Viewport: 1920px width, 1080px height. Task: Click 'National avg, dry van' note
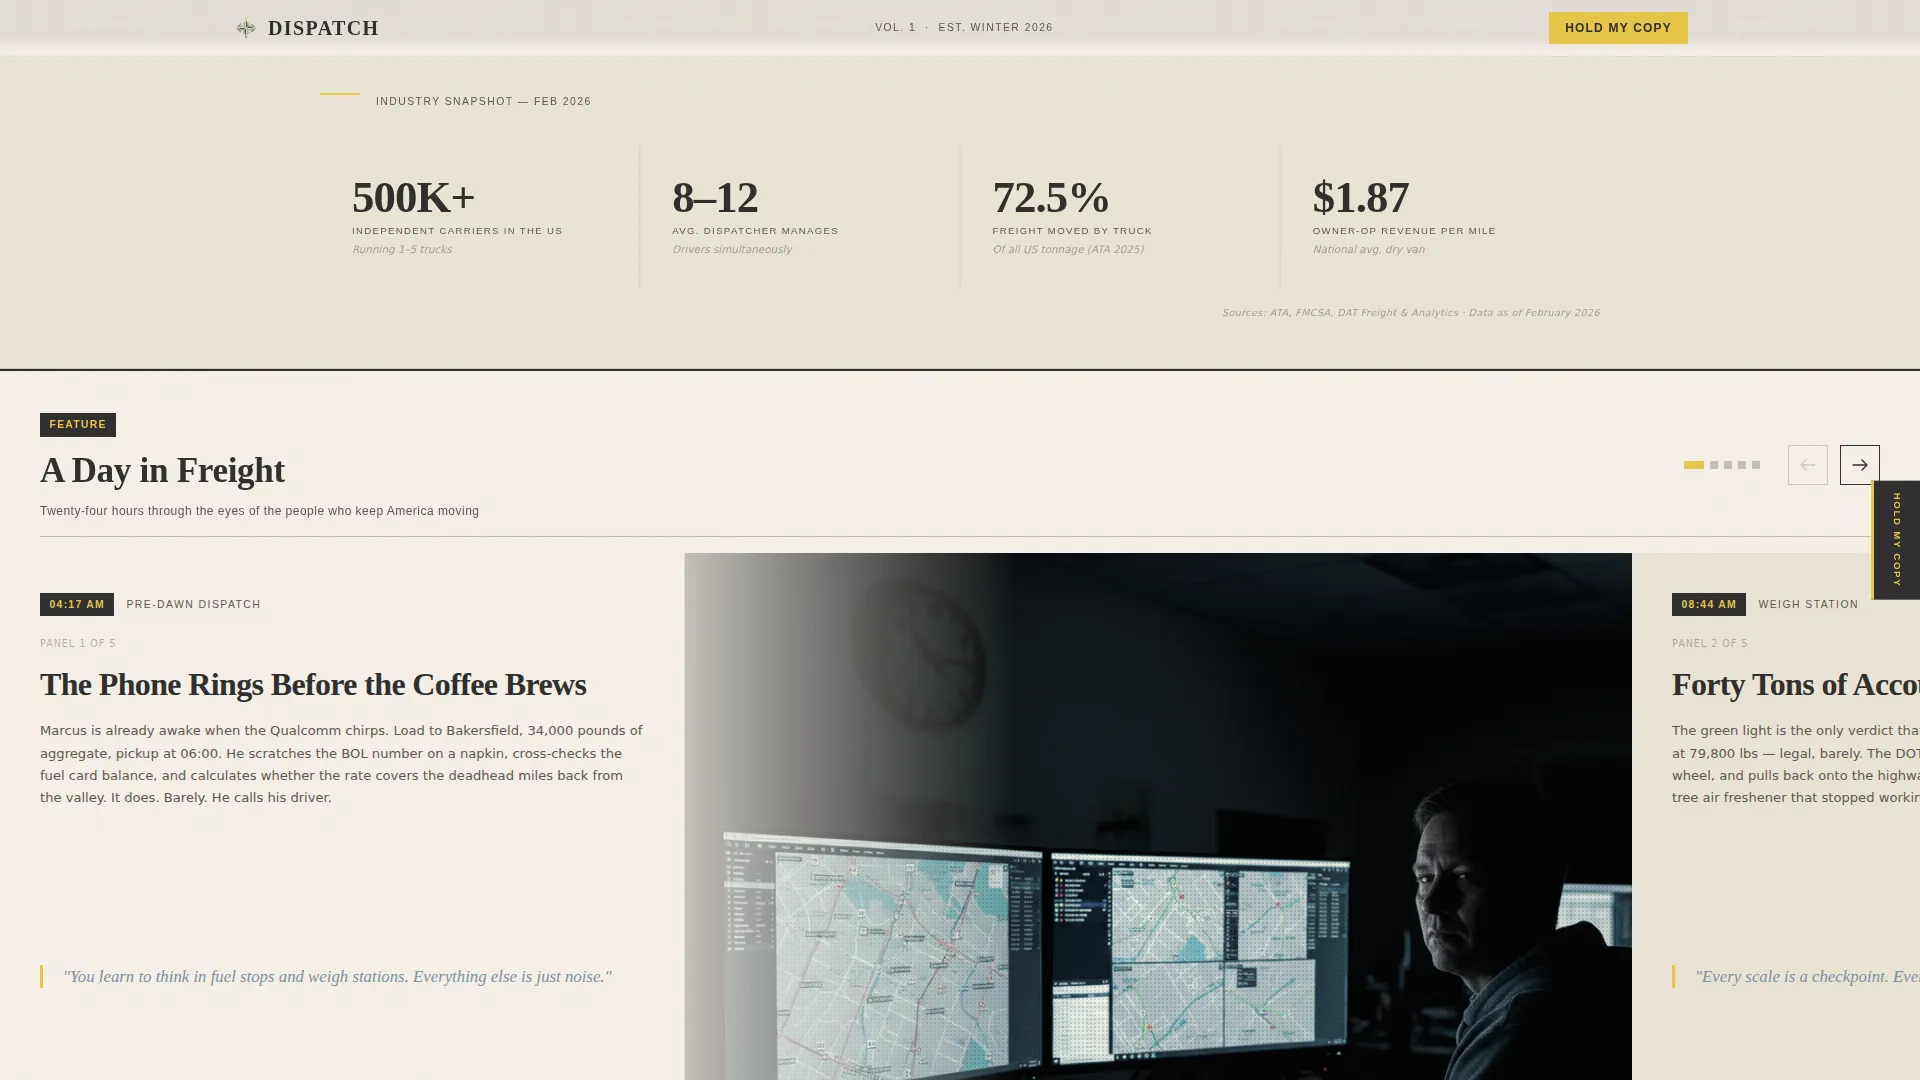1369,250
